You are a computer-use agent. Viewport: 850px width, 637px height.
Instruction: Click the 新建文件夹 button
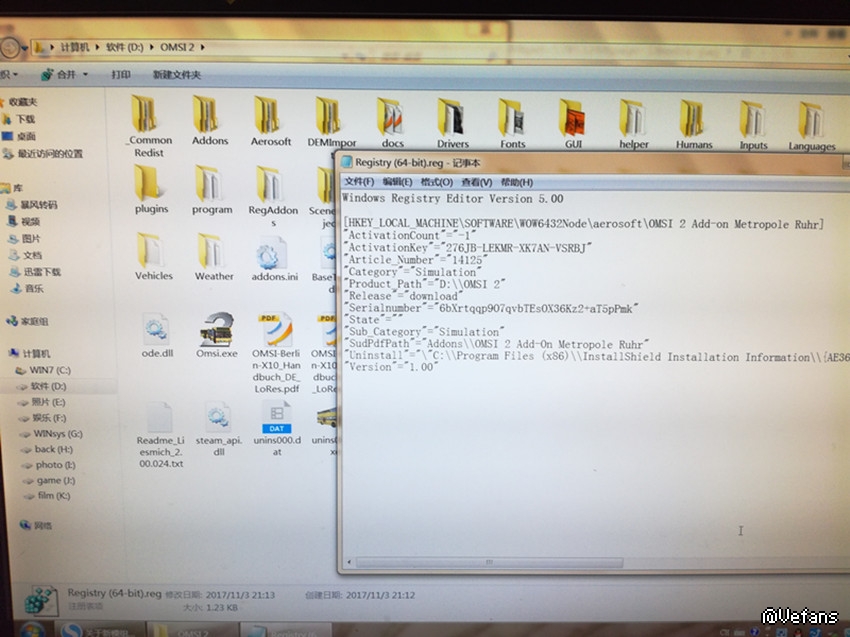tap(176, 75)
